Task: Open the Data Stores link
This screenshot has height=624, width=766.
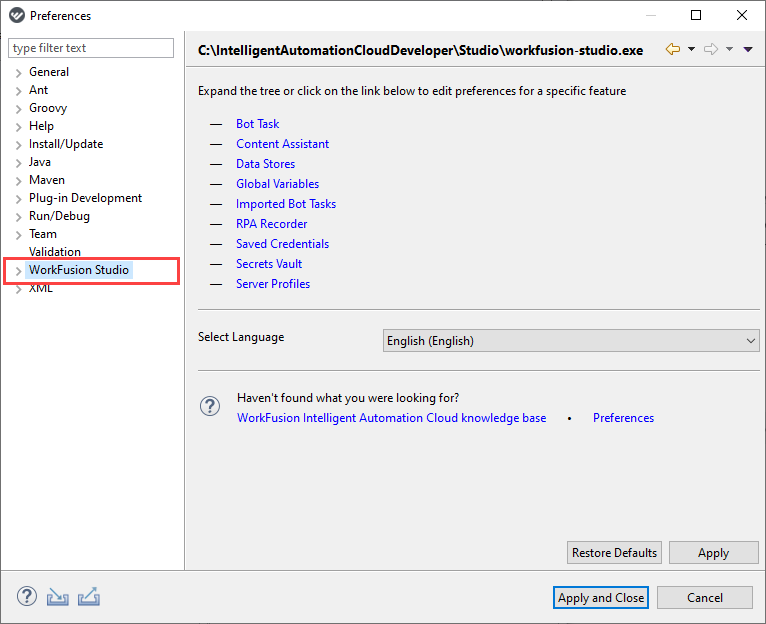Action: [x=266, y=164]
